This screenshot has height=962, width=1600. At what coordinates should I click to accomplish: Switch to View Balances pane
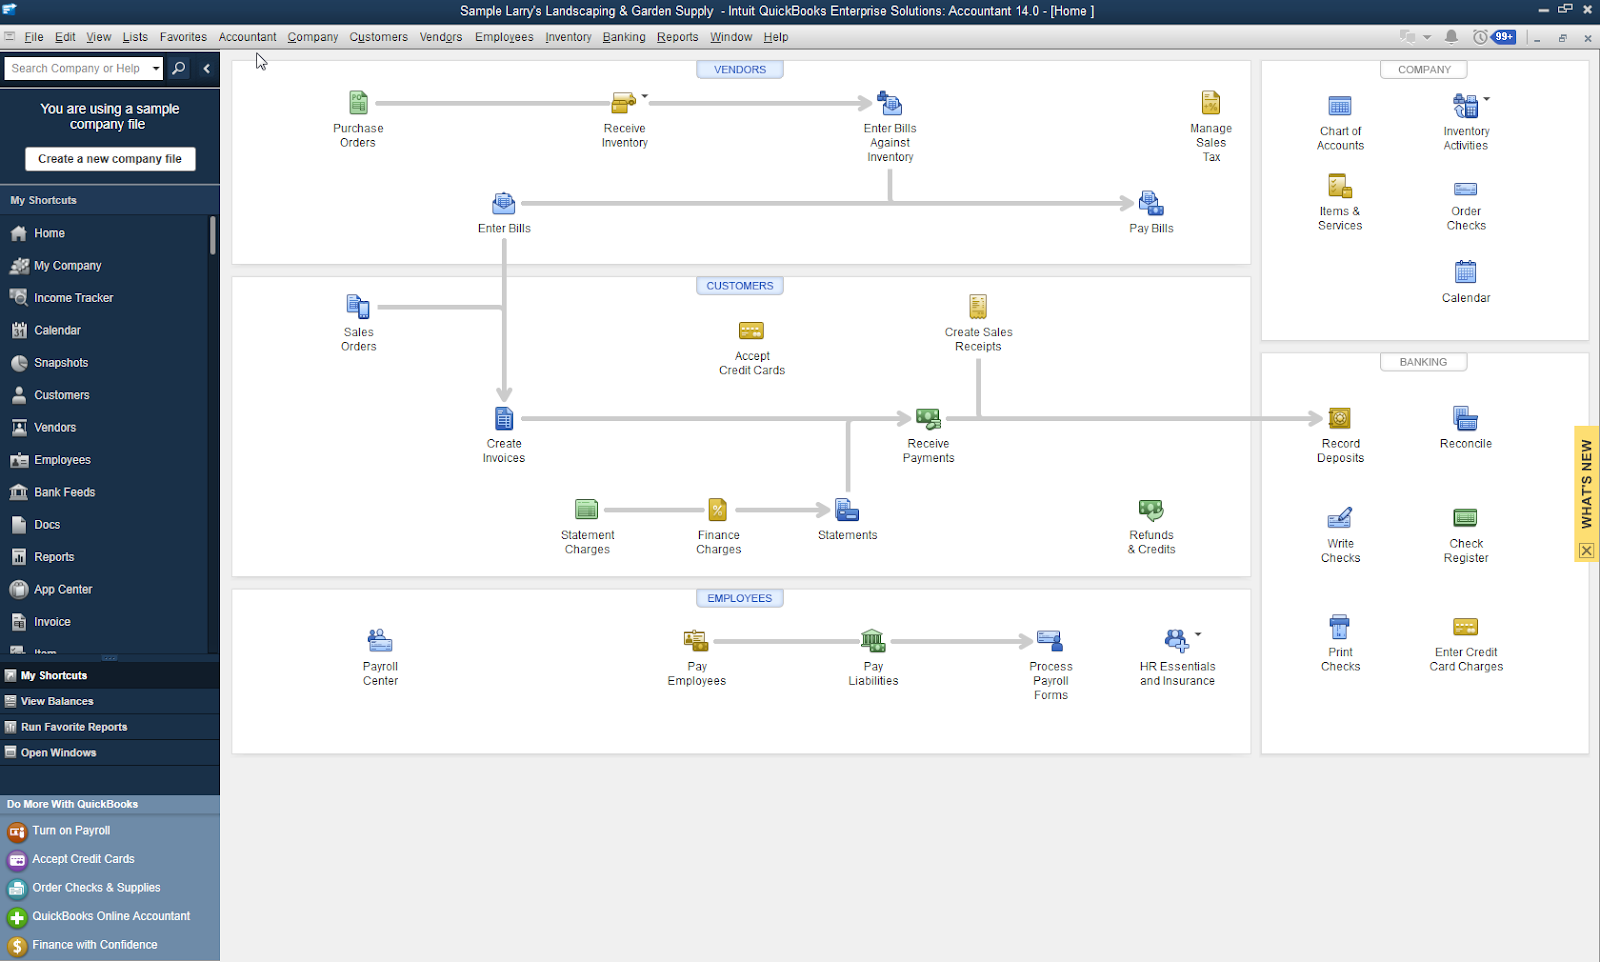click(x=110, y=702)
